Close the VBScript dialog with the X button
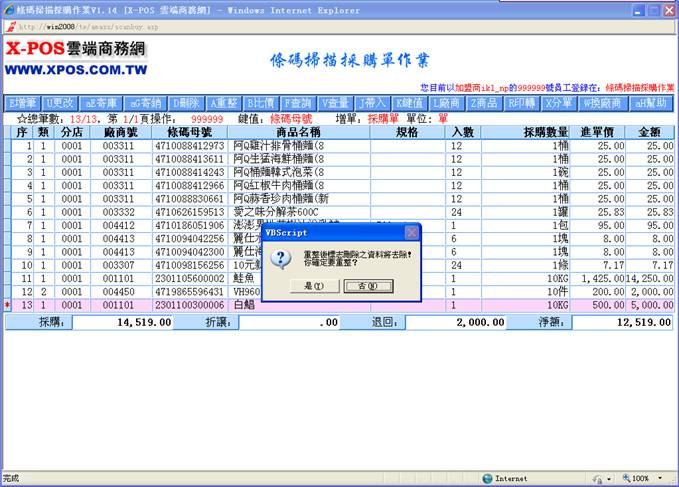The height and width of the screenshot is (487, 679). click(x=409, y=232)
